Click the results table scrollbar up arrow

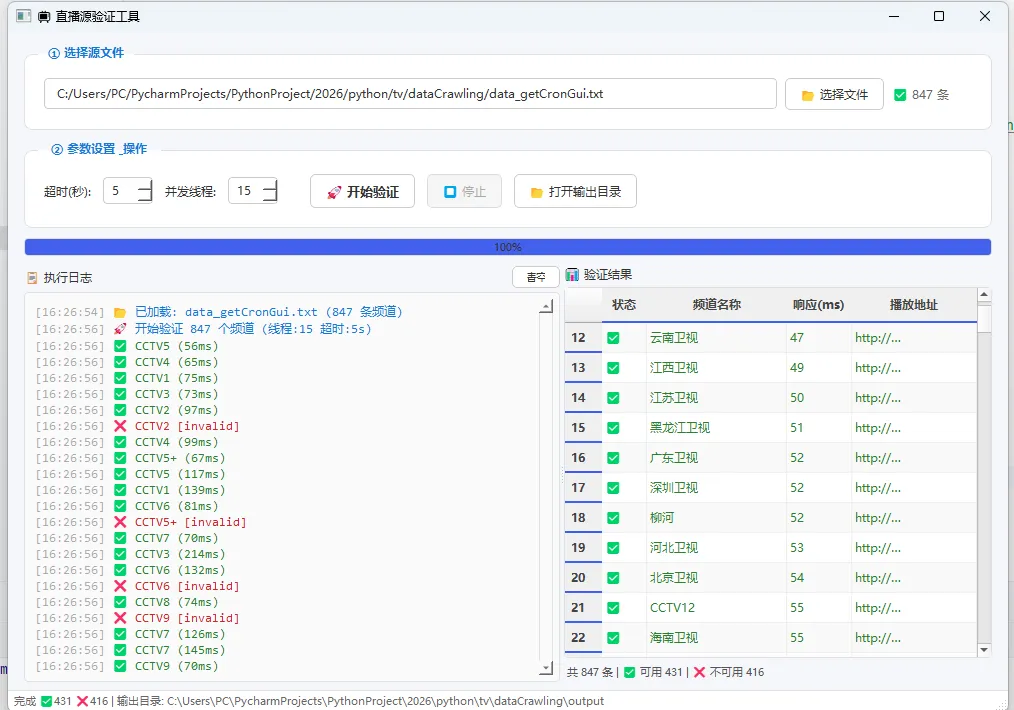tap(984, 295)
